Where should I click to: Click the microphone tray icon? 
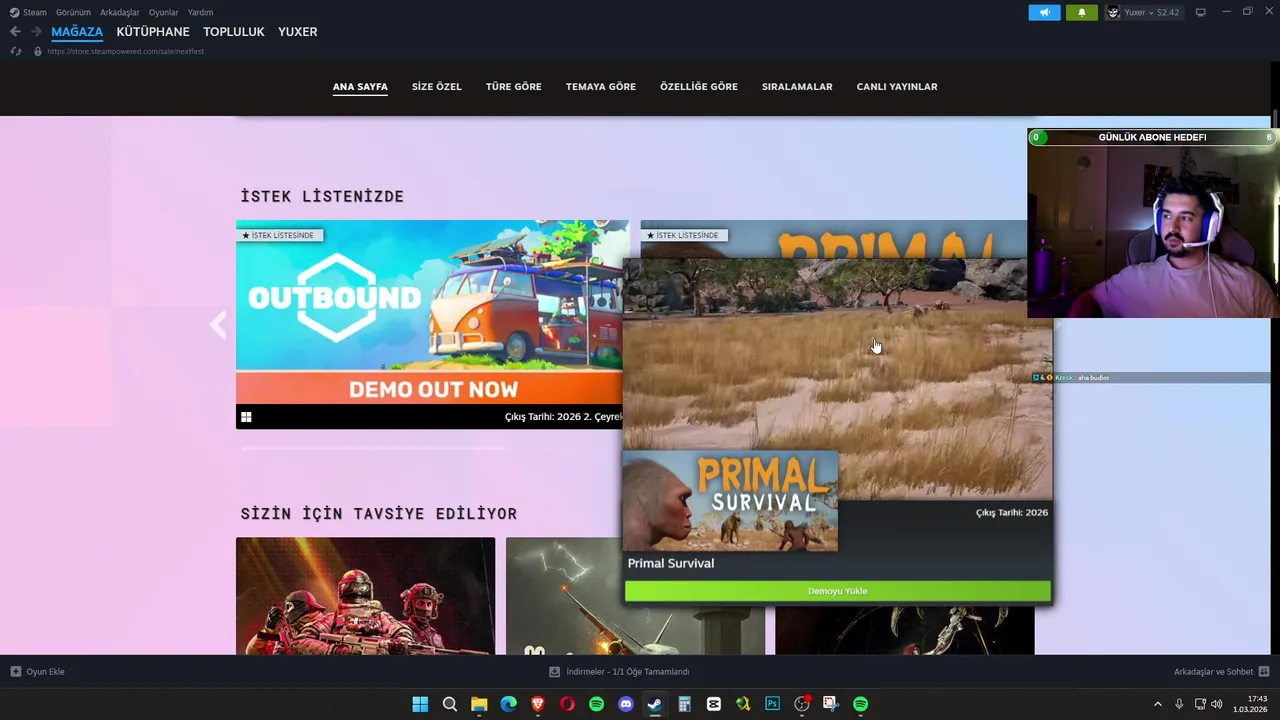pyautogui.click(x=1179, y=704)
